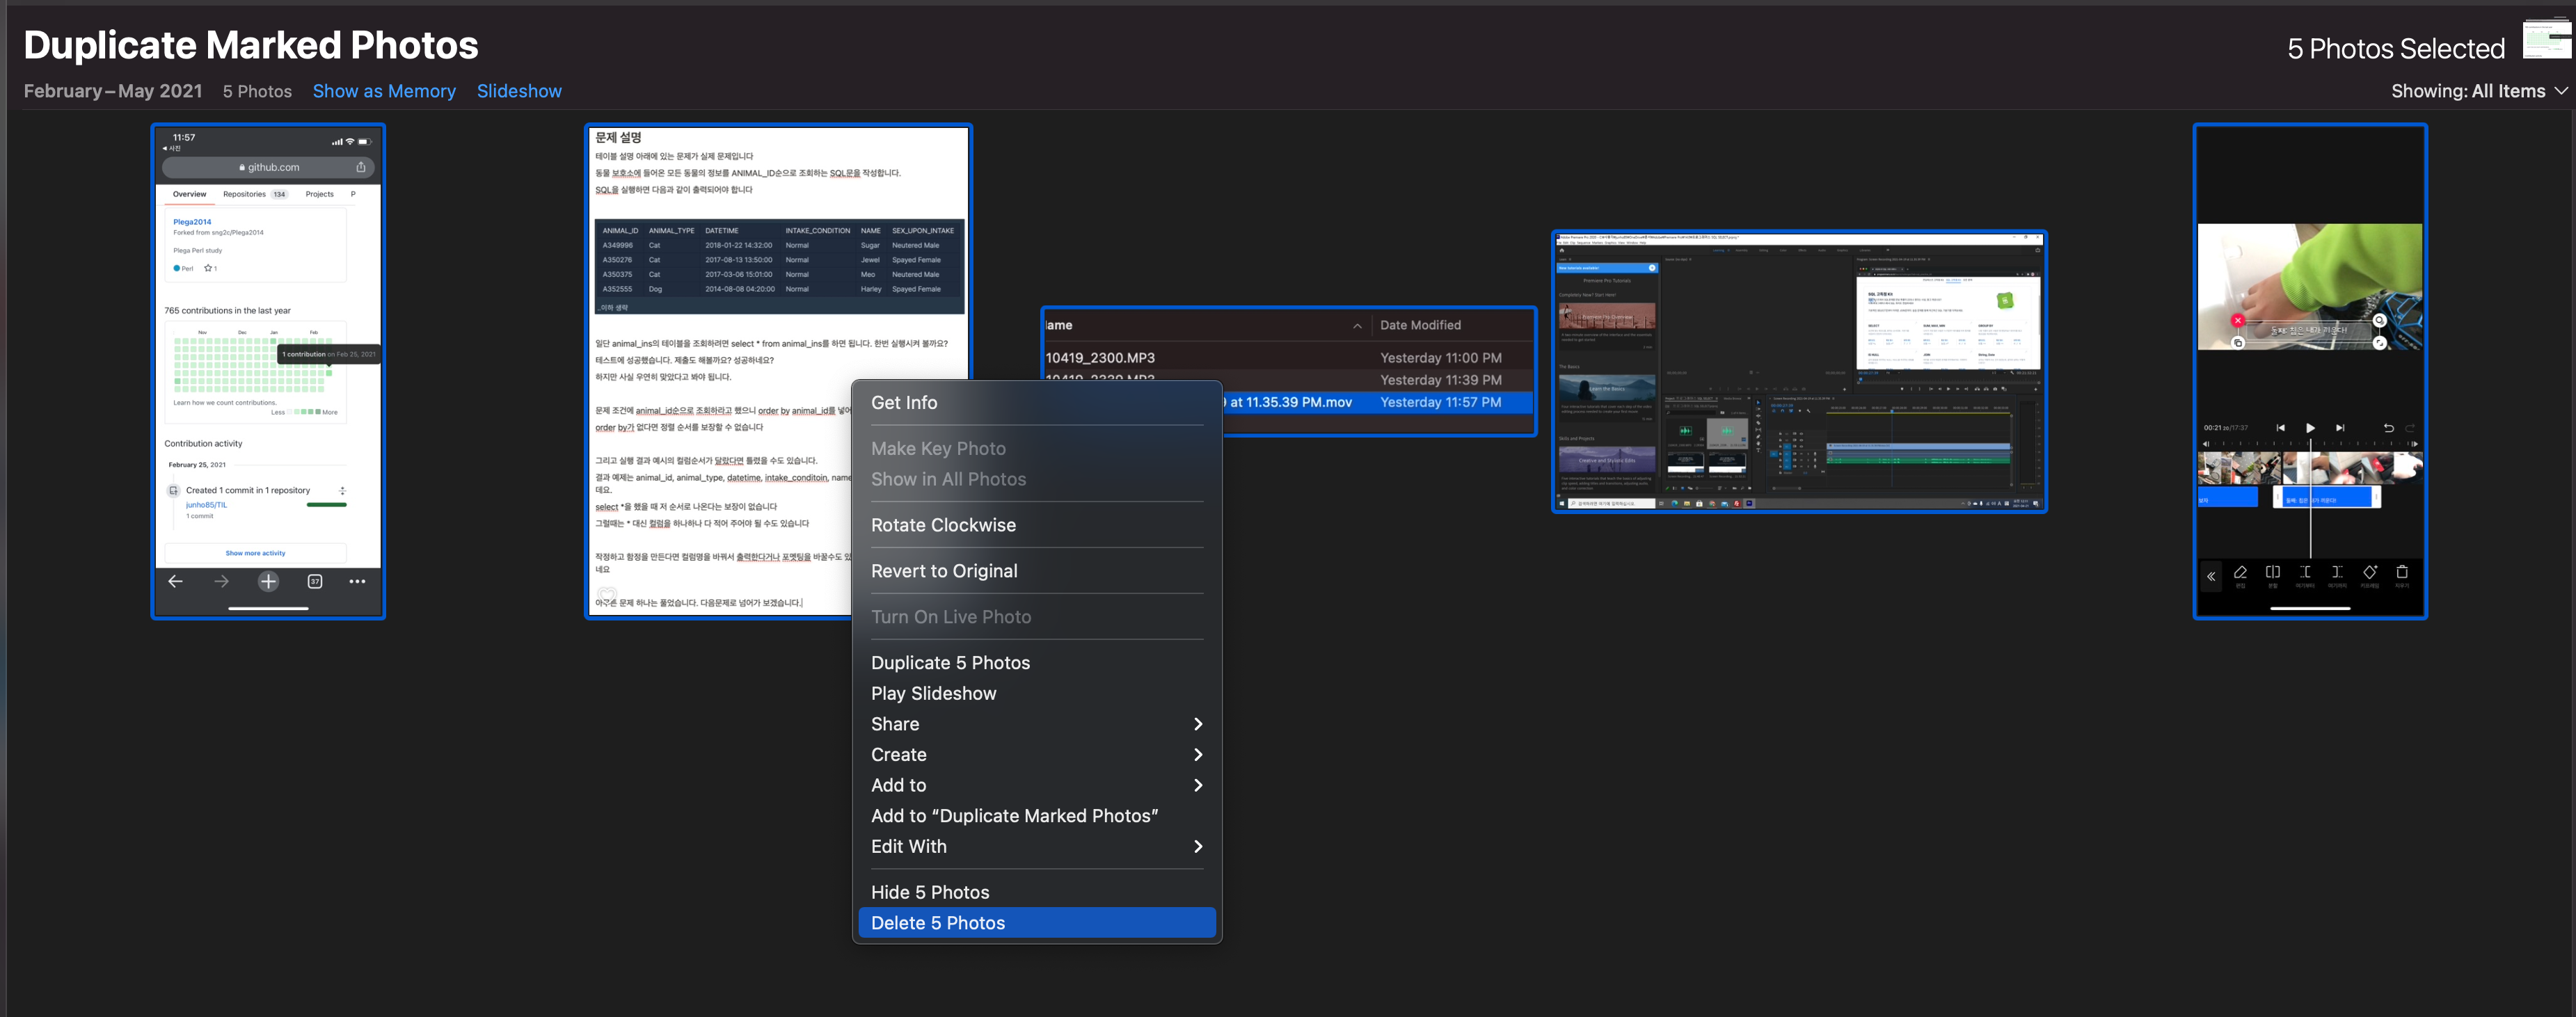The height and width of the screenshot is (1017, 2576).
Task: Choose Get Info from context menu
Action: click(904, 402)
